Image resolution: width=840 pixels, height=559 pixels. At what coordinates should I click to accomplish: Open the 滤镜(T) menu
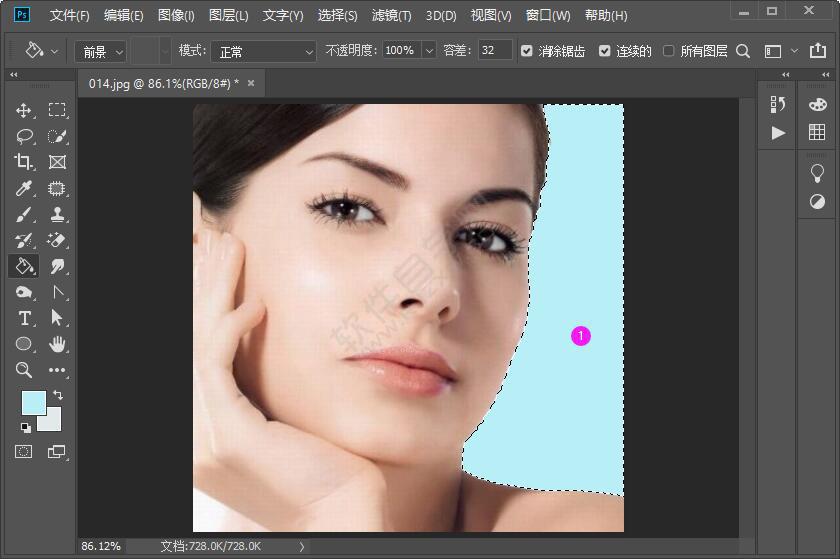click(x=391, y=16)
